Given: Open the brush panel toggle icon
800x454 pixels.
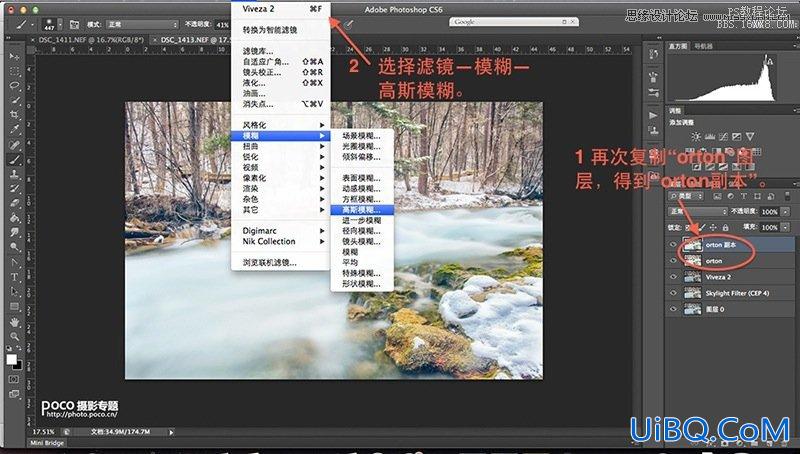Looking at the screenshot, I should [x=74, y=24].
